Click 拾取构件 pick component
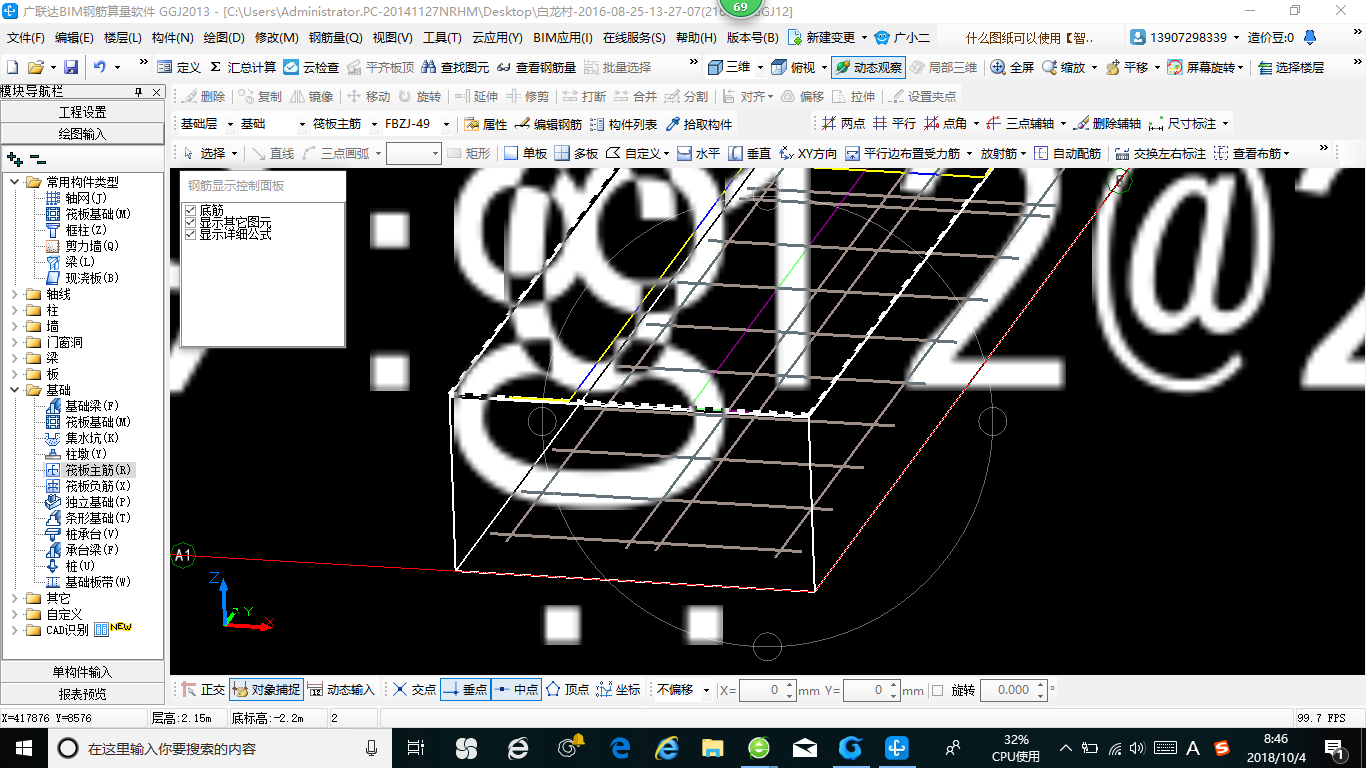The width and height of the screenshot is (1366, 768). click(x=698, y=124)
